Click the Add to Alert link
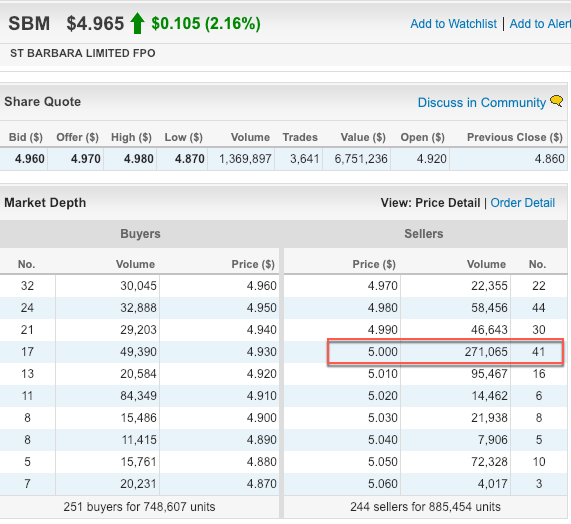Screen dimensions: 571x524 pos(540,24)
